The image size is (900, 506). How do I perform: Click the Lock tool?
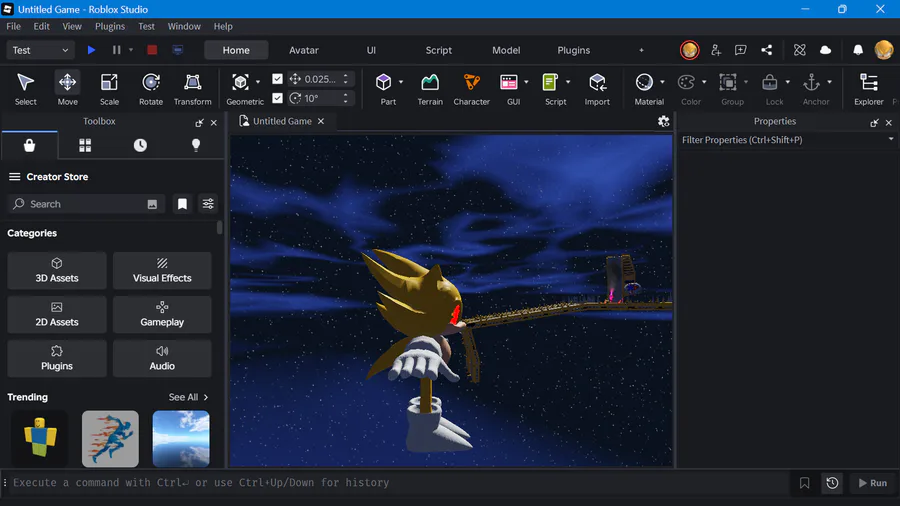(770, 82)
